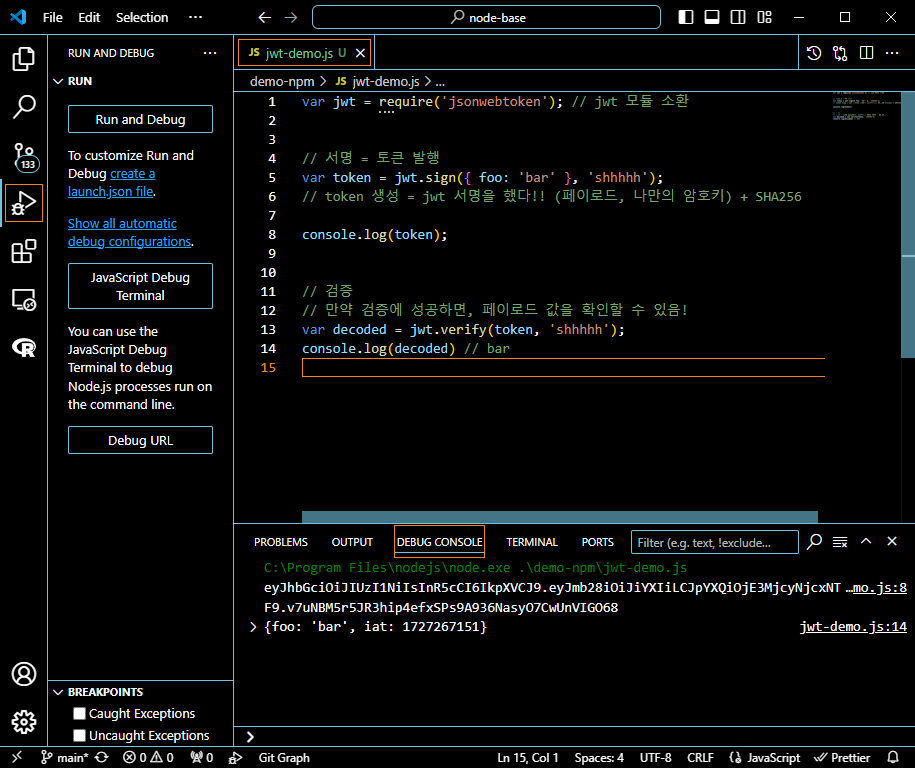This screenshot has height=768, width=915.
Task: Open Show all automatic debug configurations link
Action: coord(129,232)
